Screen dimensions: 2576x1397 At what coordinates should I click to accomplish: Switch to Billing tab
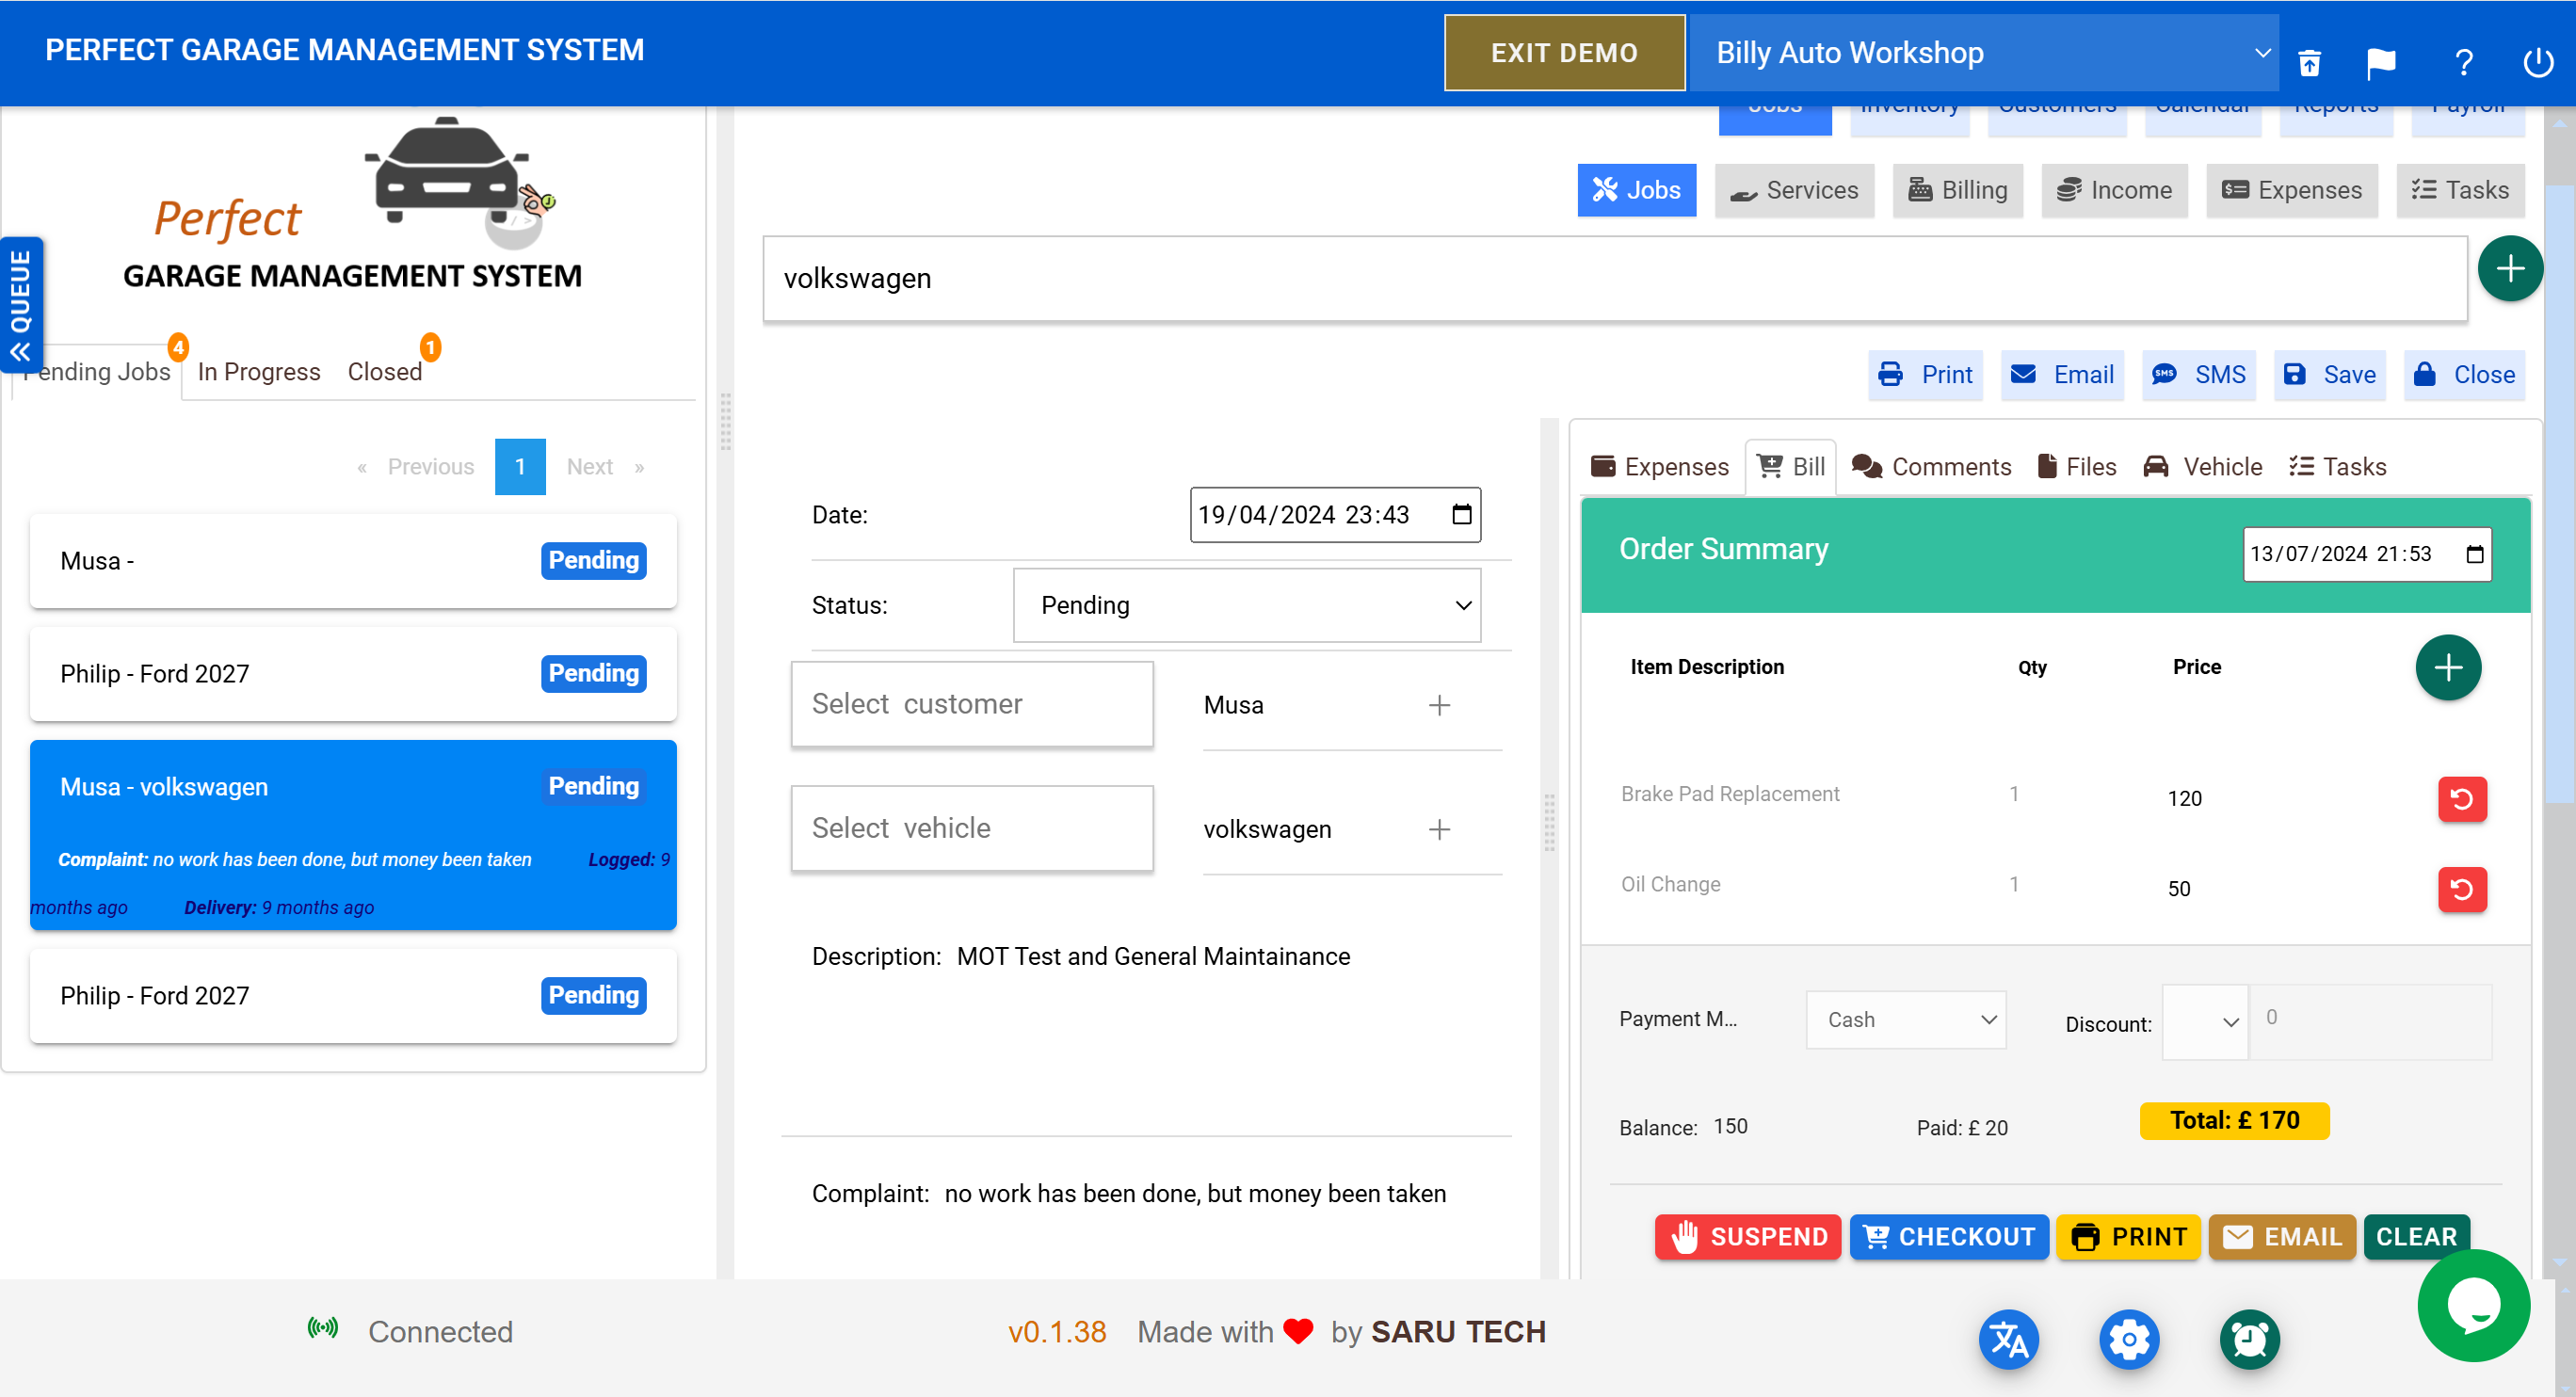pyautogui.click(x=1957, y=191)
